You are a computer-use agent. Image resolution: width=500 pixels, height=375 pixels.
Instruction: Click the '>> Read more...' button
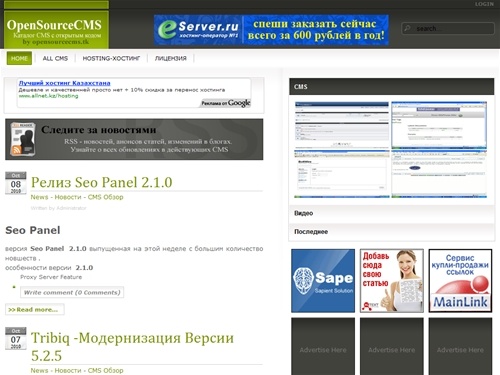(35, 310)
